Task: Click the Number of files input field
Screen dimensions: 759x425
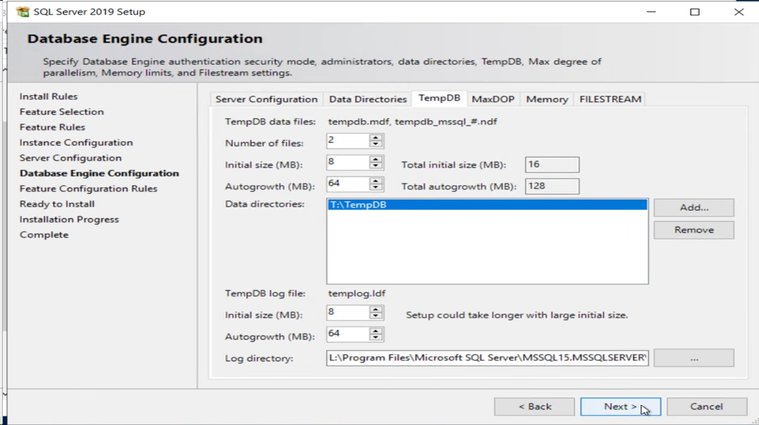Action: pyautogui.click(x=348, y=140)
